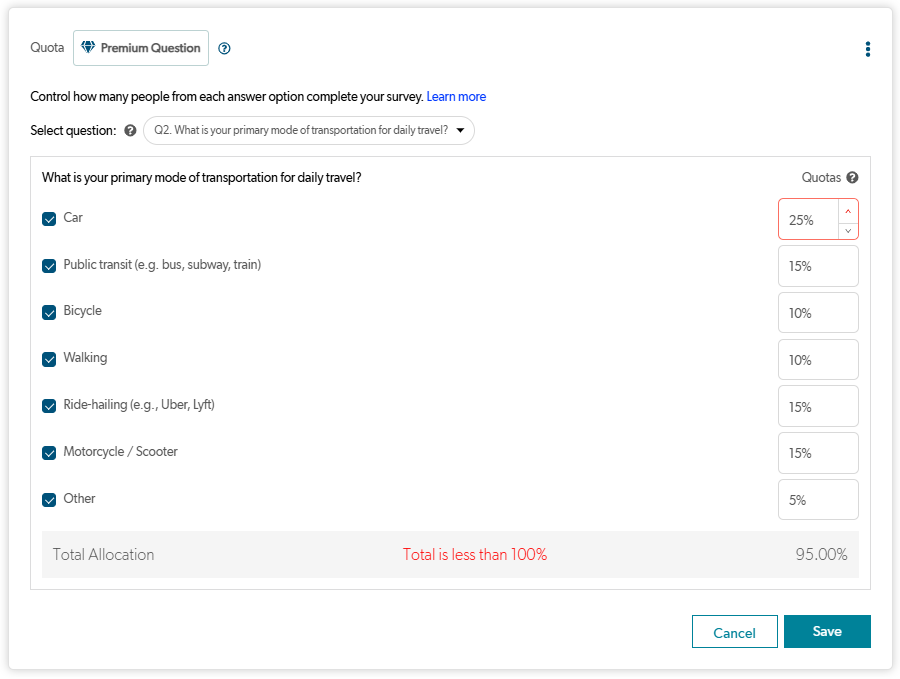The height and width of the screenshot is (679, 900).
Task: Increase the Car quota with up arrow
Action: (848, 210)
